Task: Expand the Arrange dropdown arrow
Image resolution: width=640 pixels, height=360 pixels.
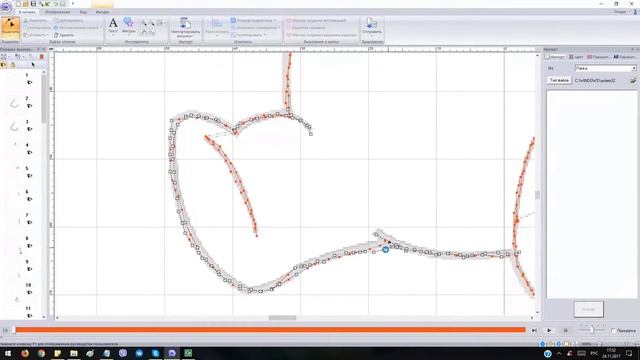Action: 217,36
